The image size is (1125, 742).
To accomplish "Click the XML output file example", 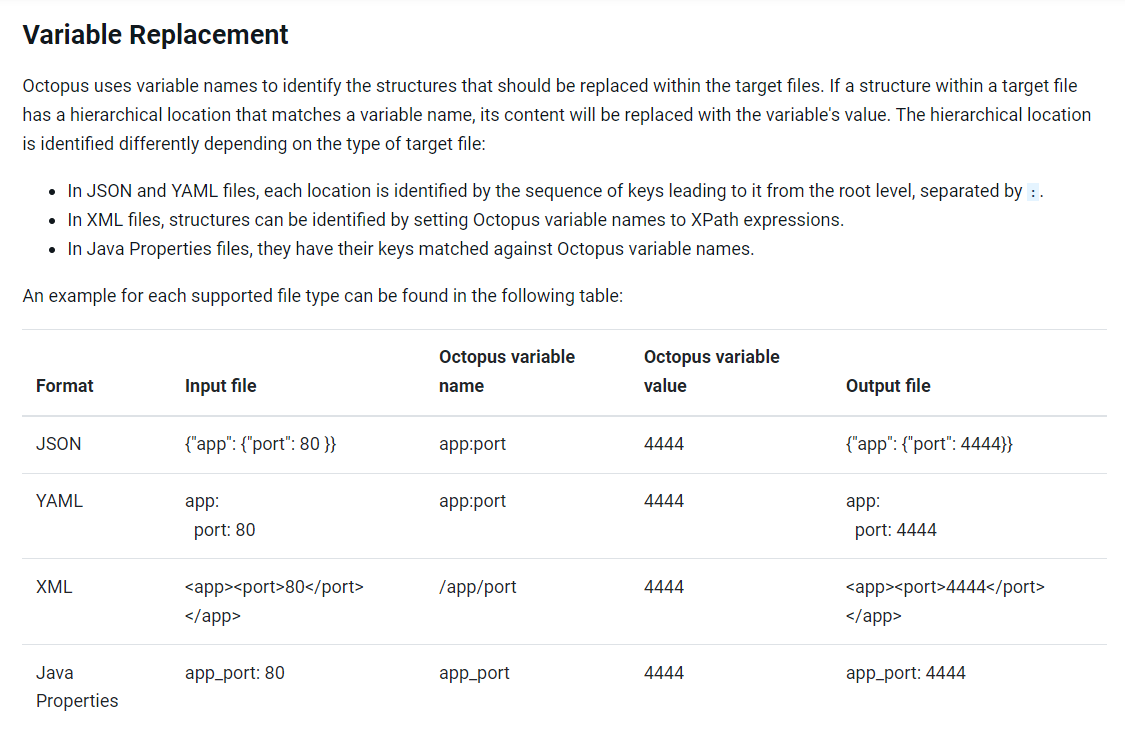I will click(x=945, y=601).
